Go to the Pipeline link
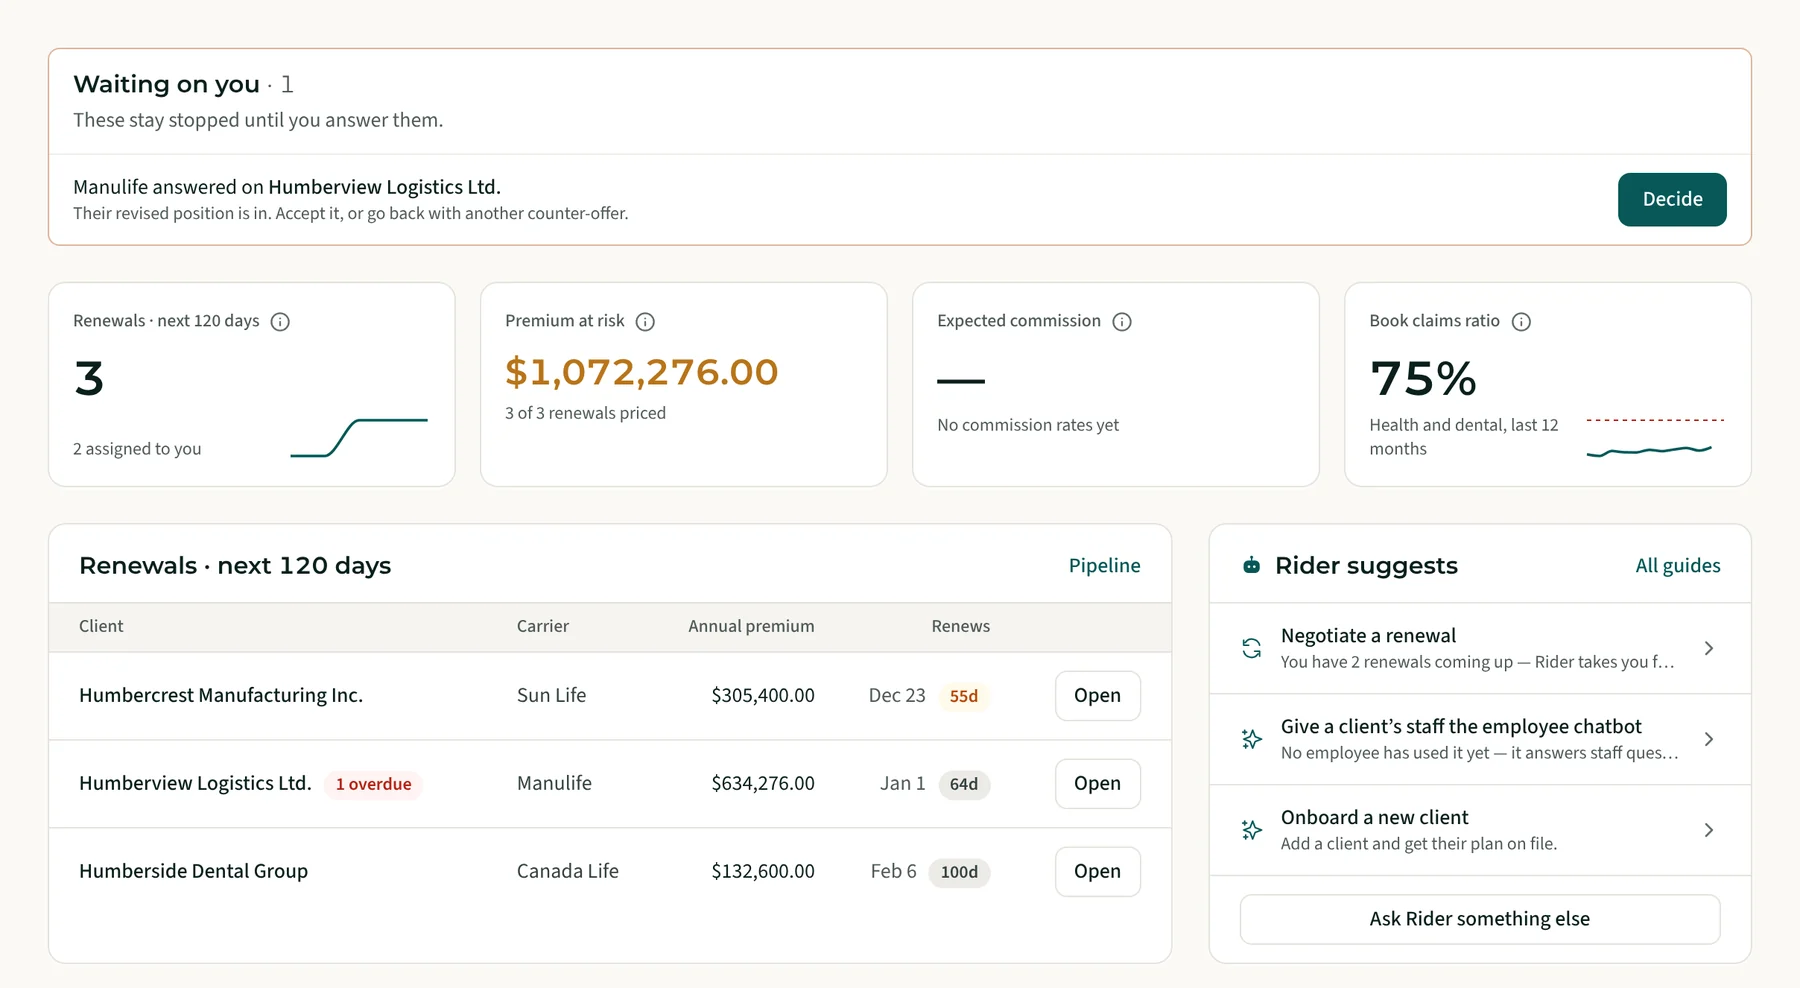Image resolution: width=1800 pixels, height=988 pixels. coord(1104,566)
